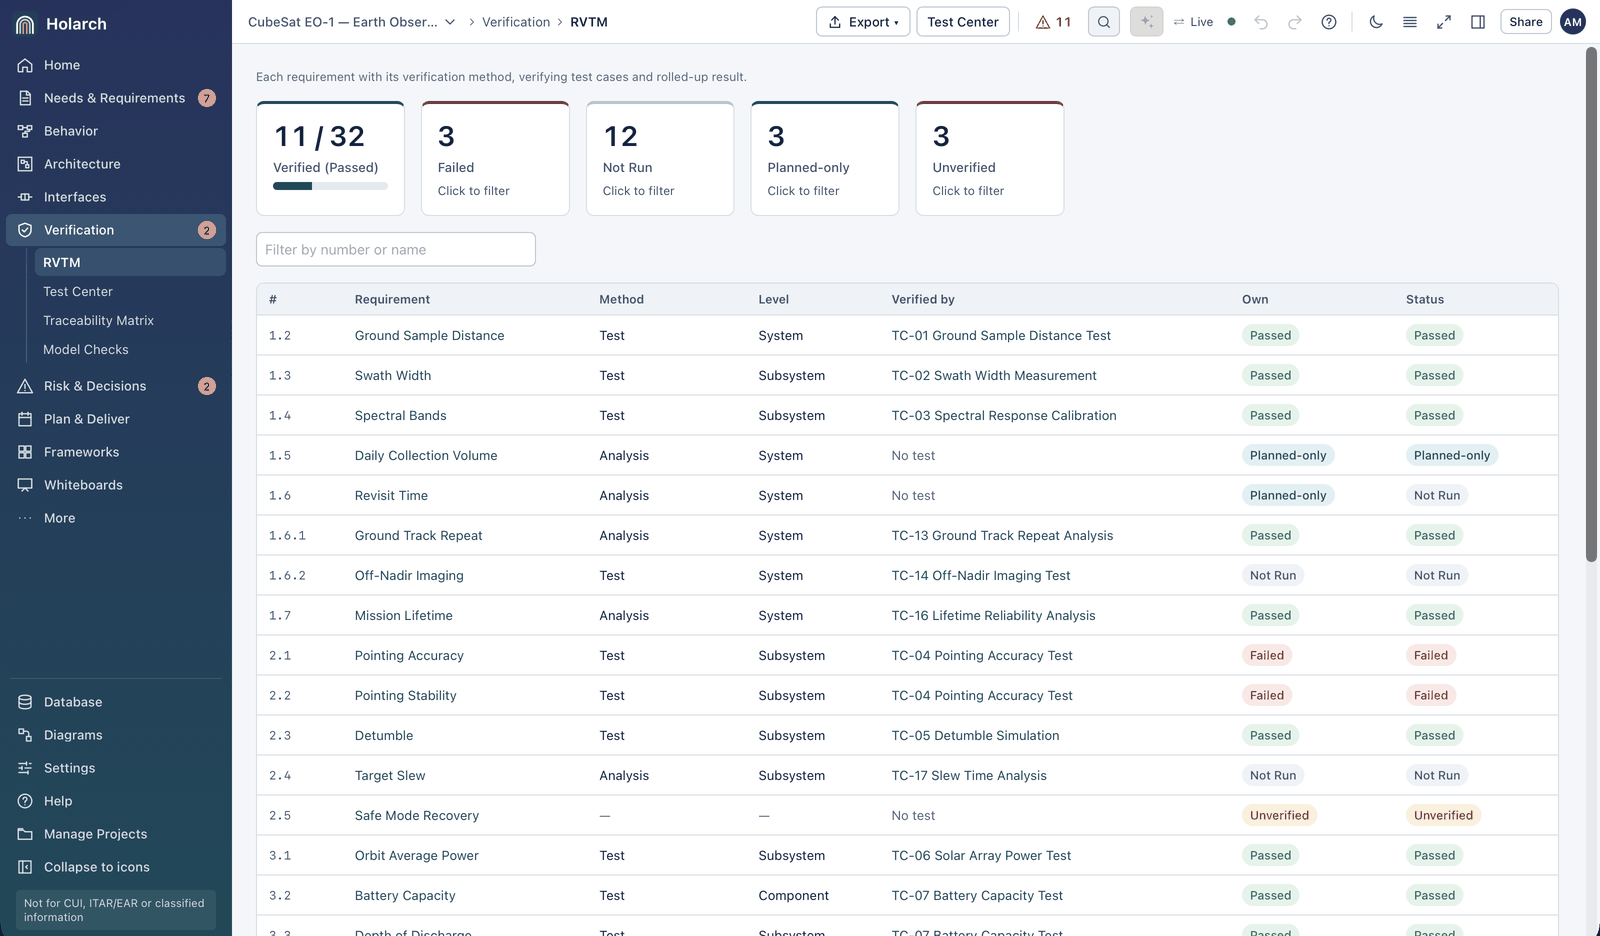Open help question mark icon

pos(1329,22)
